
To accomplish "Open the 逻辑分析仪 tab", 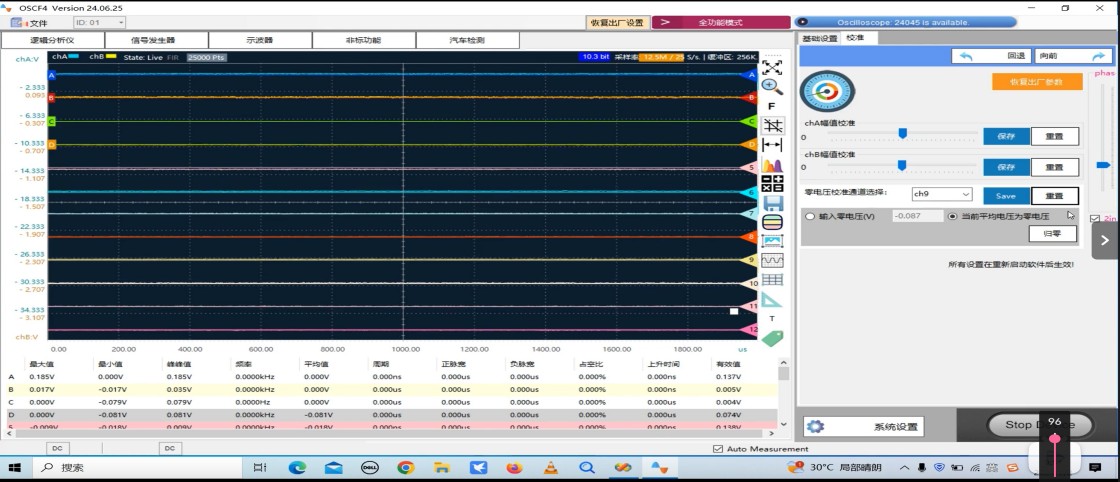I will point(53,40).
